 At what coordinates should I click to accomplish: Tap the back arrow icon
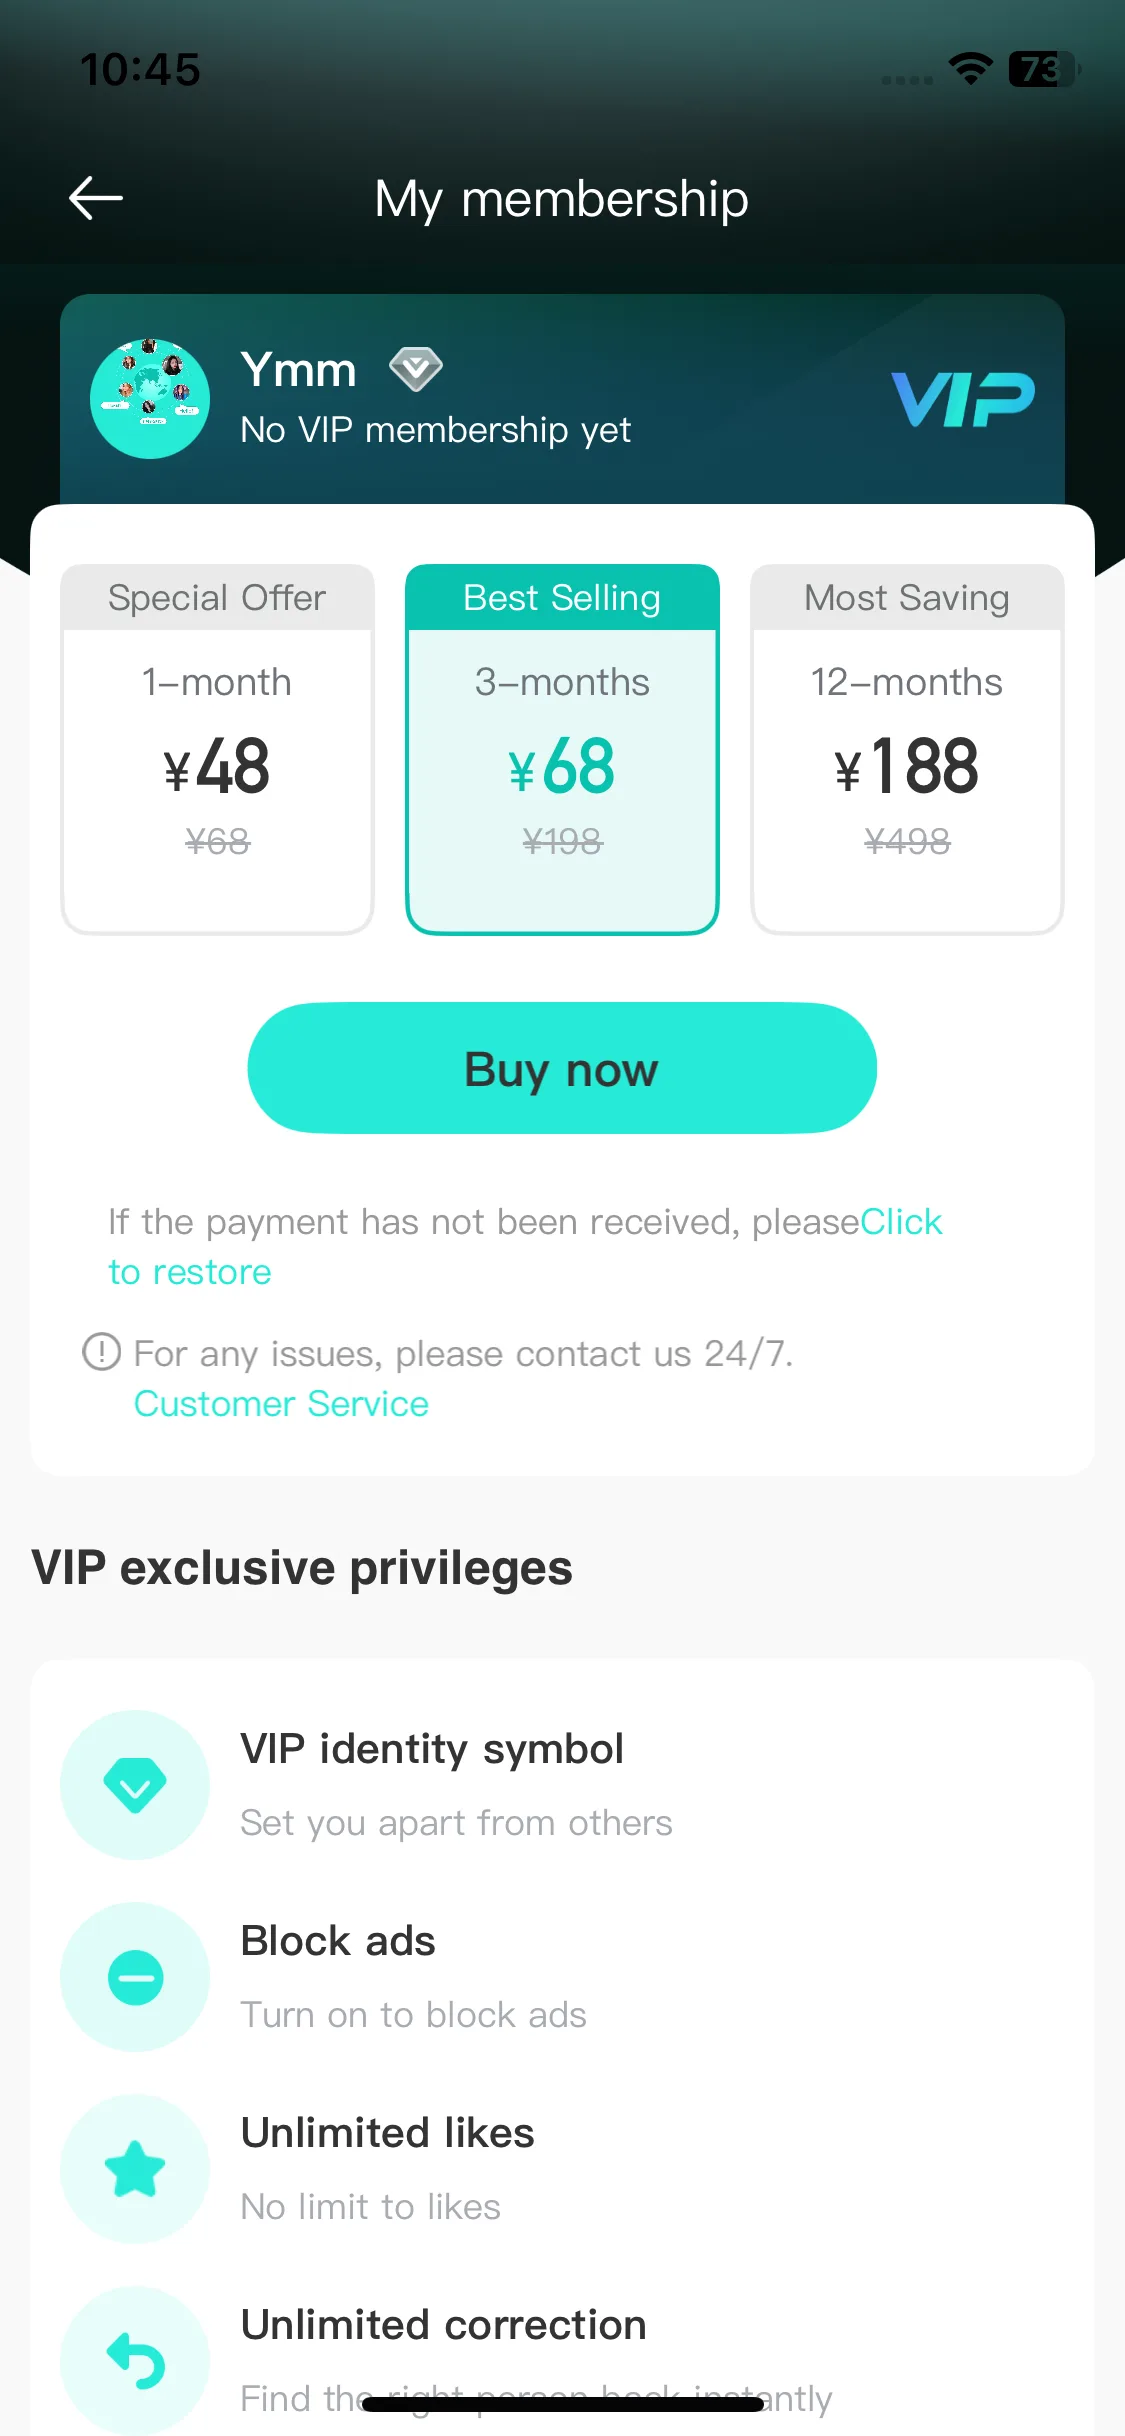(96, 198)
